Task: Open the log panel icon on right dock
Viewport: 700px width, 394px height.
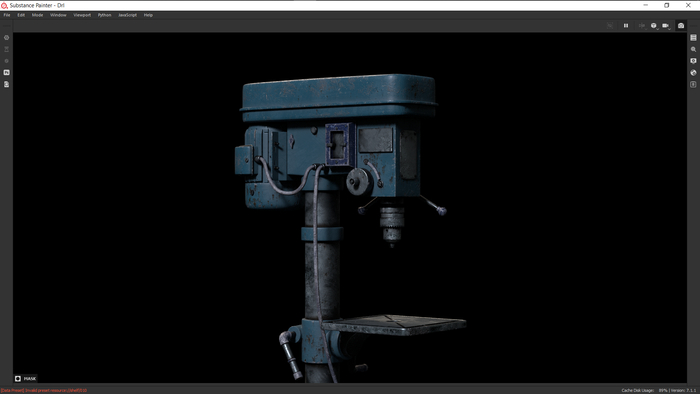Action: 693,84
